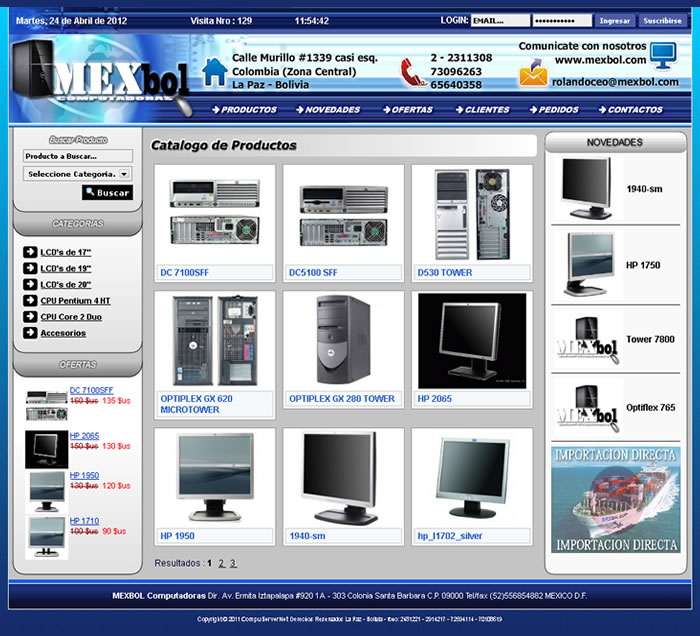Focus the password login field
This screenshot has height=636, width=700.
pos(562,21)
